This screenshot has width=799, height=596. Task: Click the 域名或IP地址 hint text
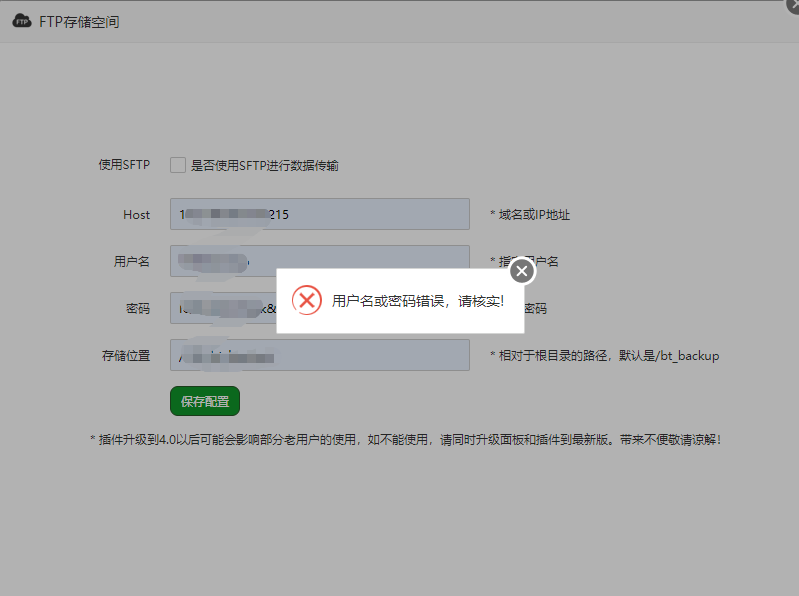(x=529, y=215)
